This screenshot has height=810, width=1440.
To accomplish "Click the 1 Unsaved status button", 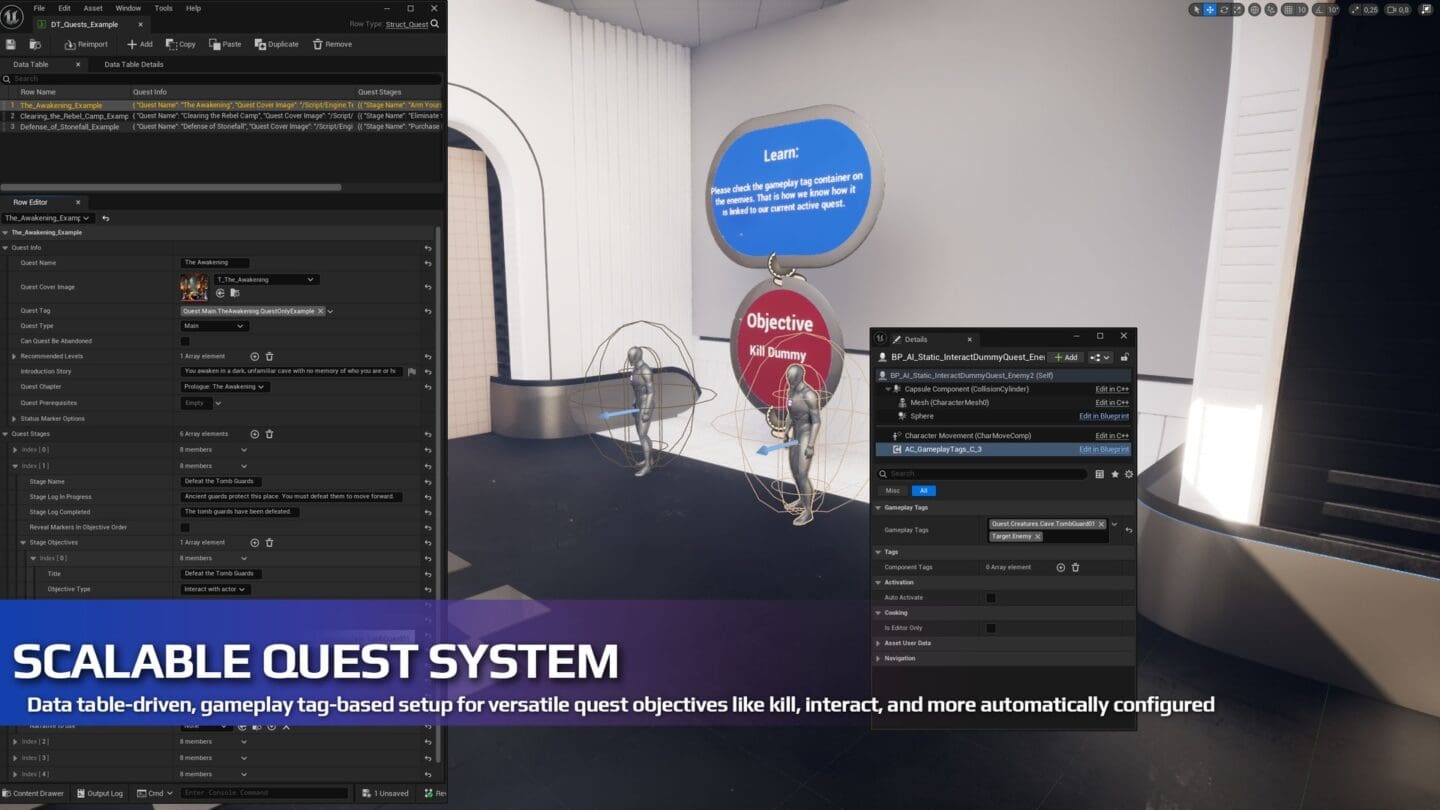I will pos(385,793).
